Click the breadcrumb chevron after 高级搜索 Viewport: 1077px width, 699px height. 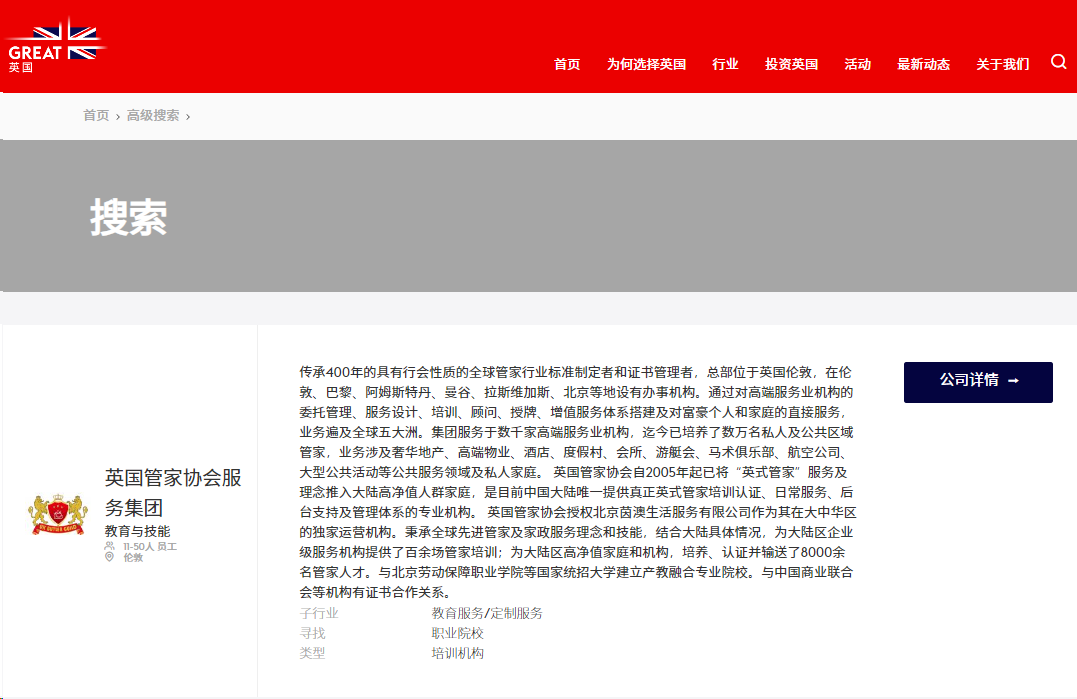pyautogui.click(x=188, y=116)
